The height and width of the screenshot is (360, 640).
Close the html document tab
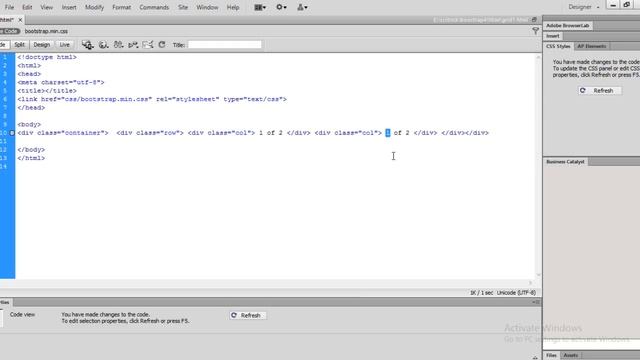(x=20, y=20)
